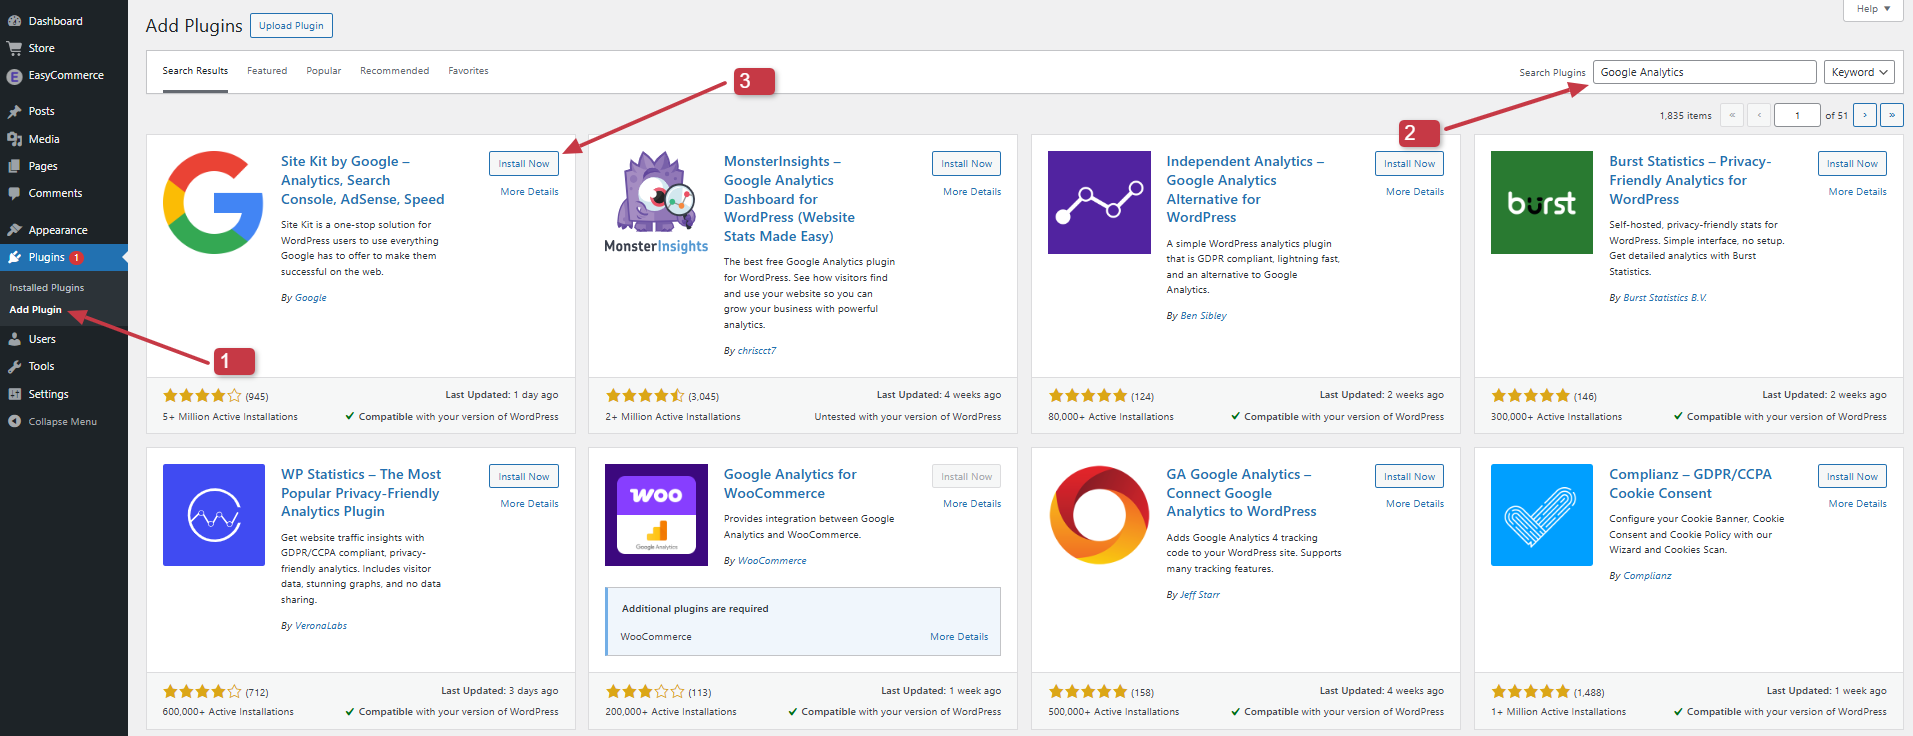Click the Tools wrench icon
The height and width of the screenshot is (736, 1913).
coord(14,366)
